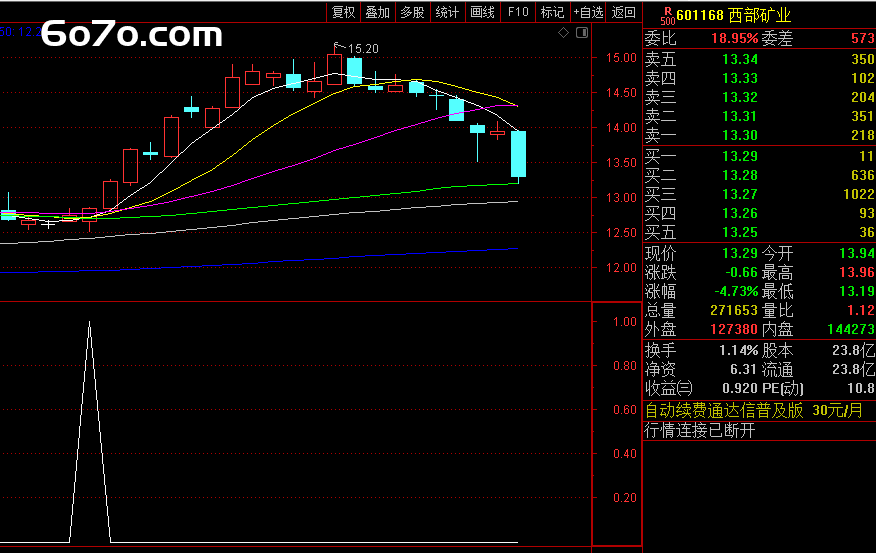Image resolution: width=876 pixels, height=553 pixels.
Task: Click the 0.20 indicator axis label
Action: [x=625, y=498]
